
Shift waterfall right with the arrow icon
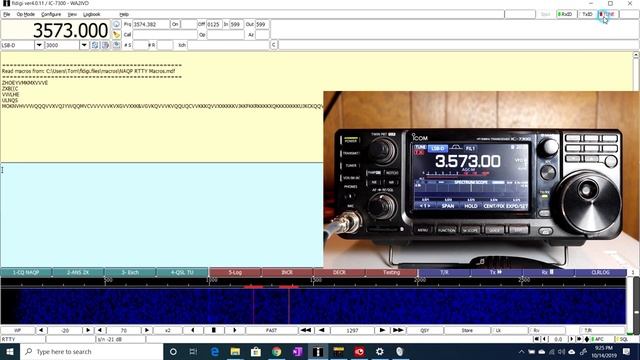click(x=235, y=330)
